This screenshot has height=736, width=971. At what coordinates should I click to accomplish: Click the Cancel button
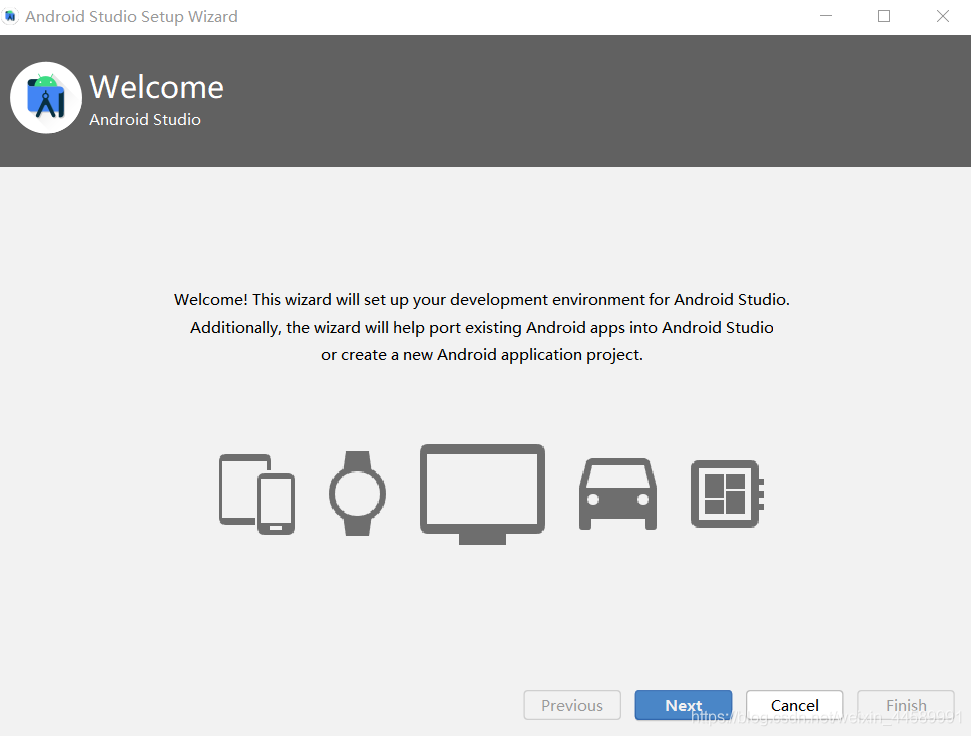tap(795, 705)
